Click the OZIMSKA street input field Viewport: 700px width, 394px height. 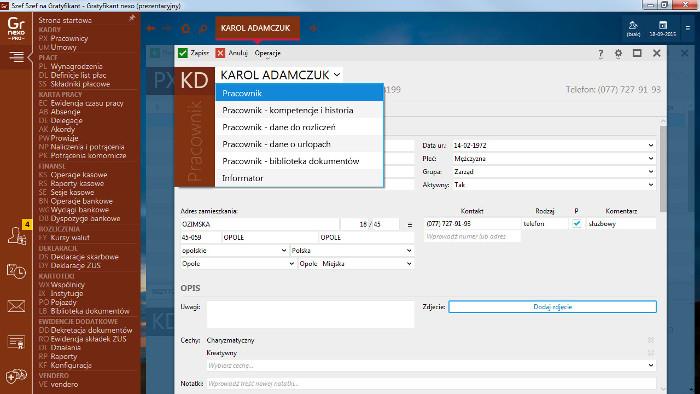[x=259, y=224]
